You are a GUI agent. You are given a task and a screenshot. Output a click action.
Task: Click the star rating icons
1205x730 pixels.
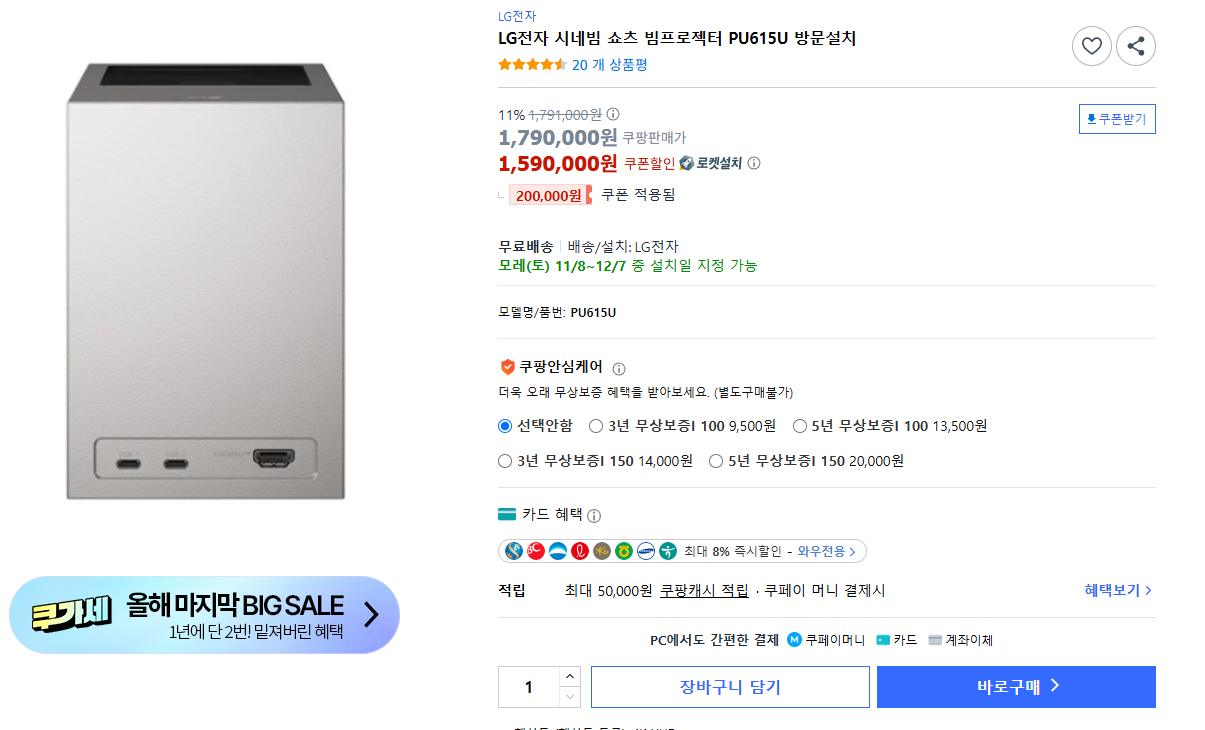pyautogui.click(x=532, y=65)
